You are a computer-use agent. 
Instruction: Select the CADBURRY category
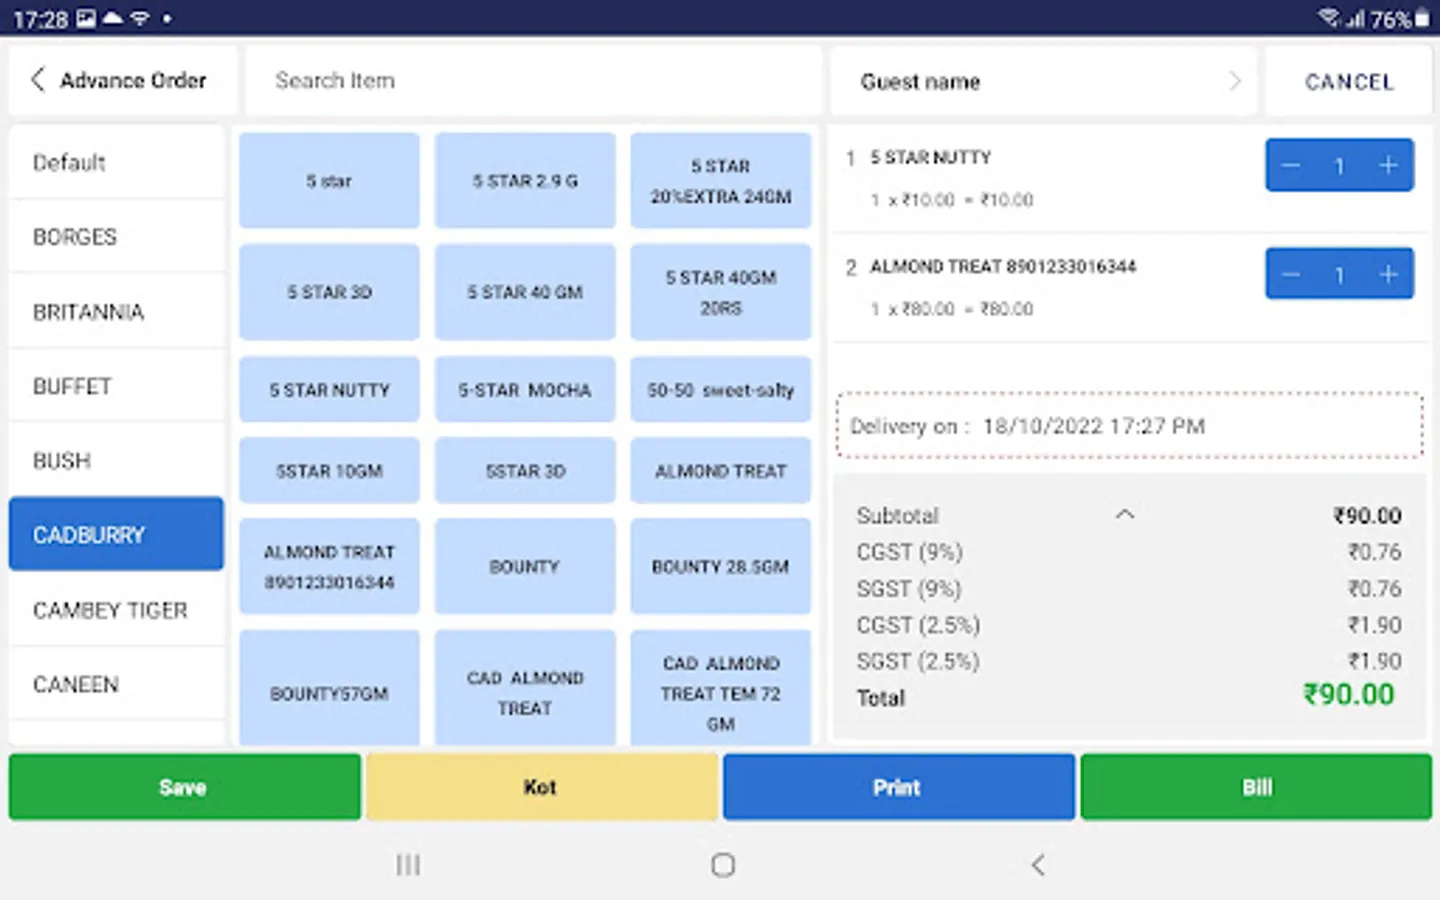coord(116,535)
